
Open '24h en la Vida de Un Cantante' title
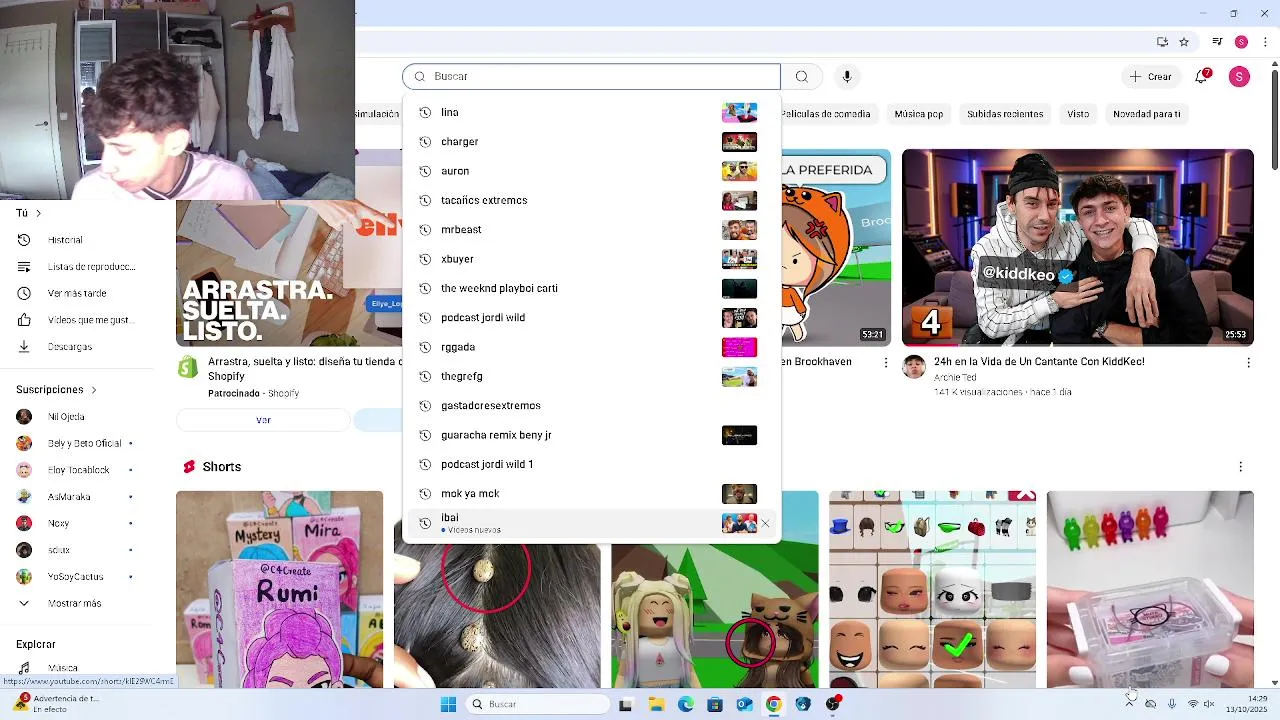1039,362
